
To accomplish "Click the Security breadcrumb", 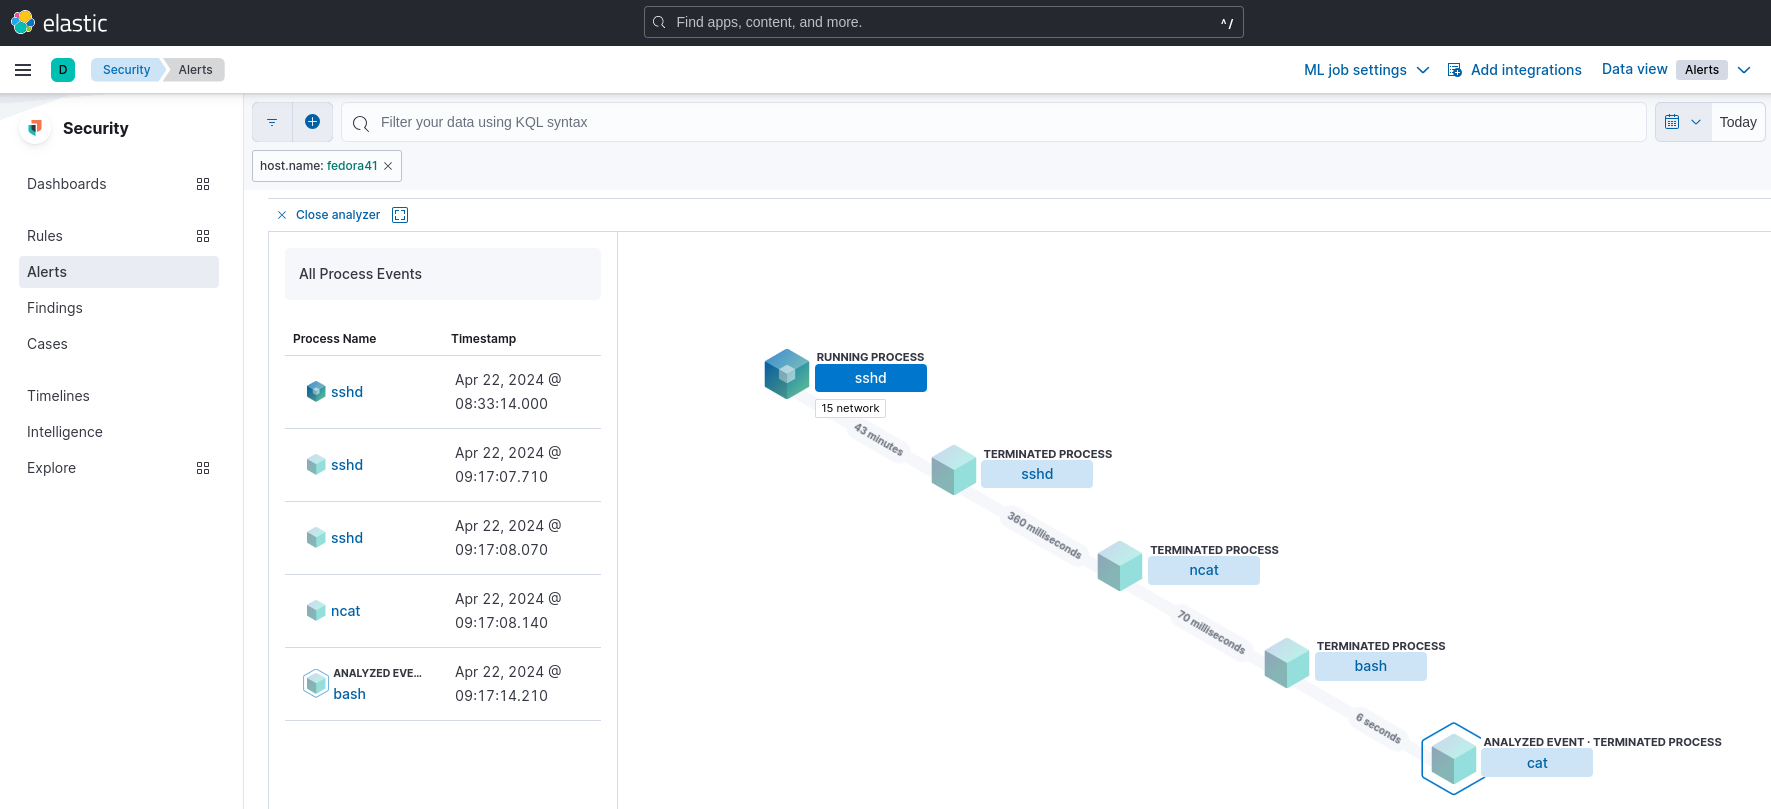I will pyautogui.click(x=126, y=70).
